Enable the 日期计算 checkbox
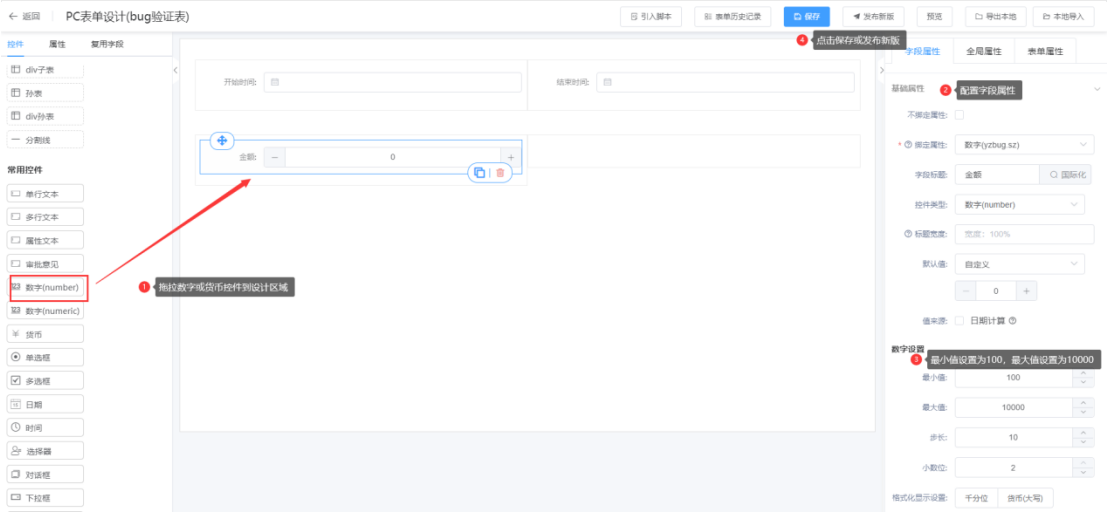 click(x=960, y=320)
